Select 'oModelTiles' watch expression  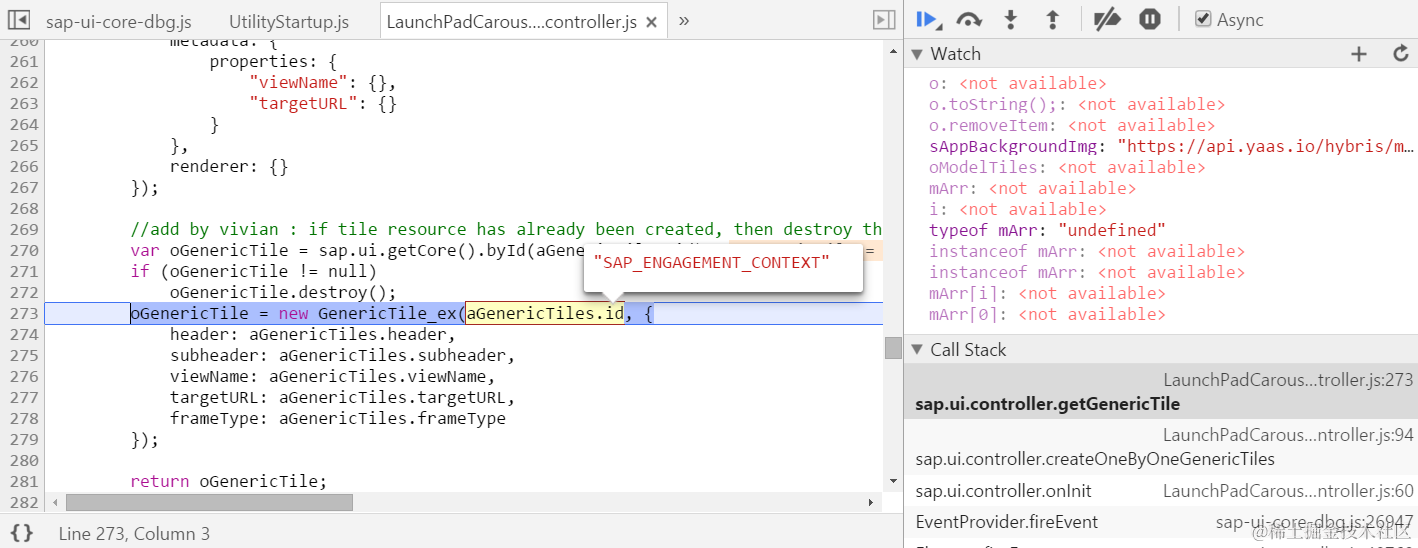coord(1067,167)
